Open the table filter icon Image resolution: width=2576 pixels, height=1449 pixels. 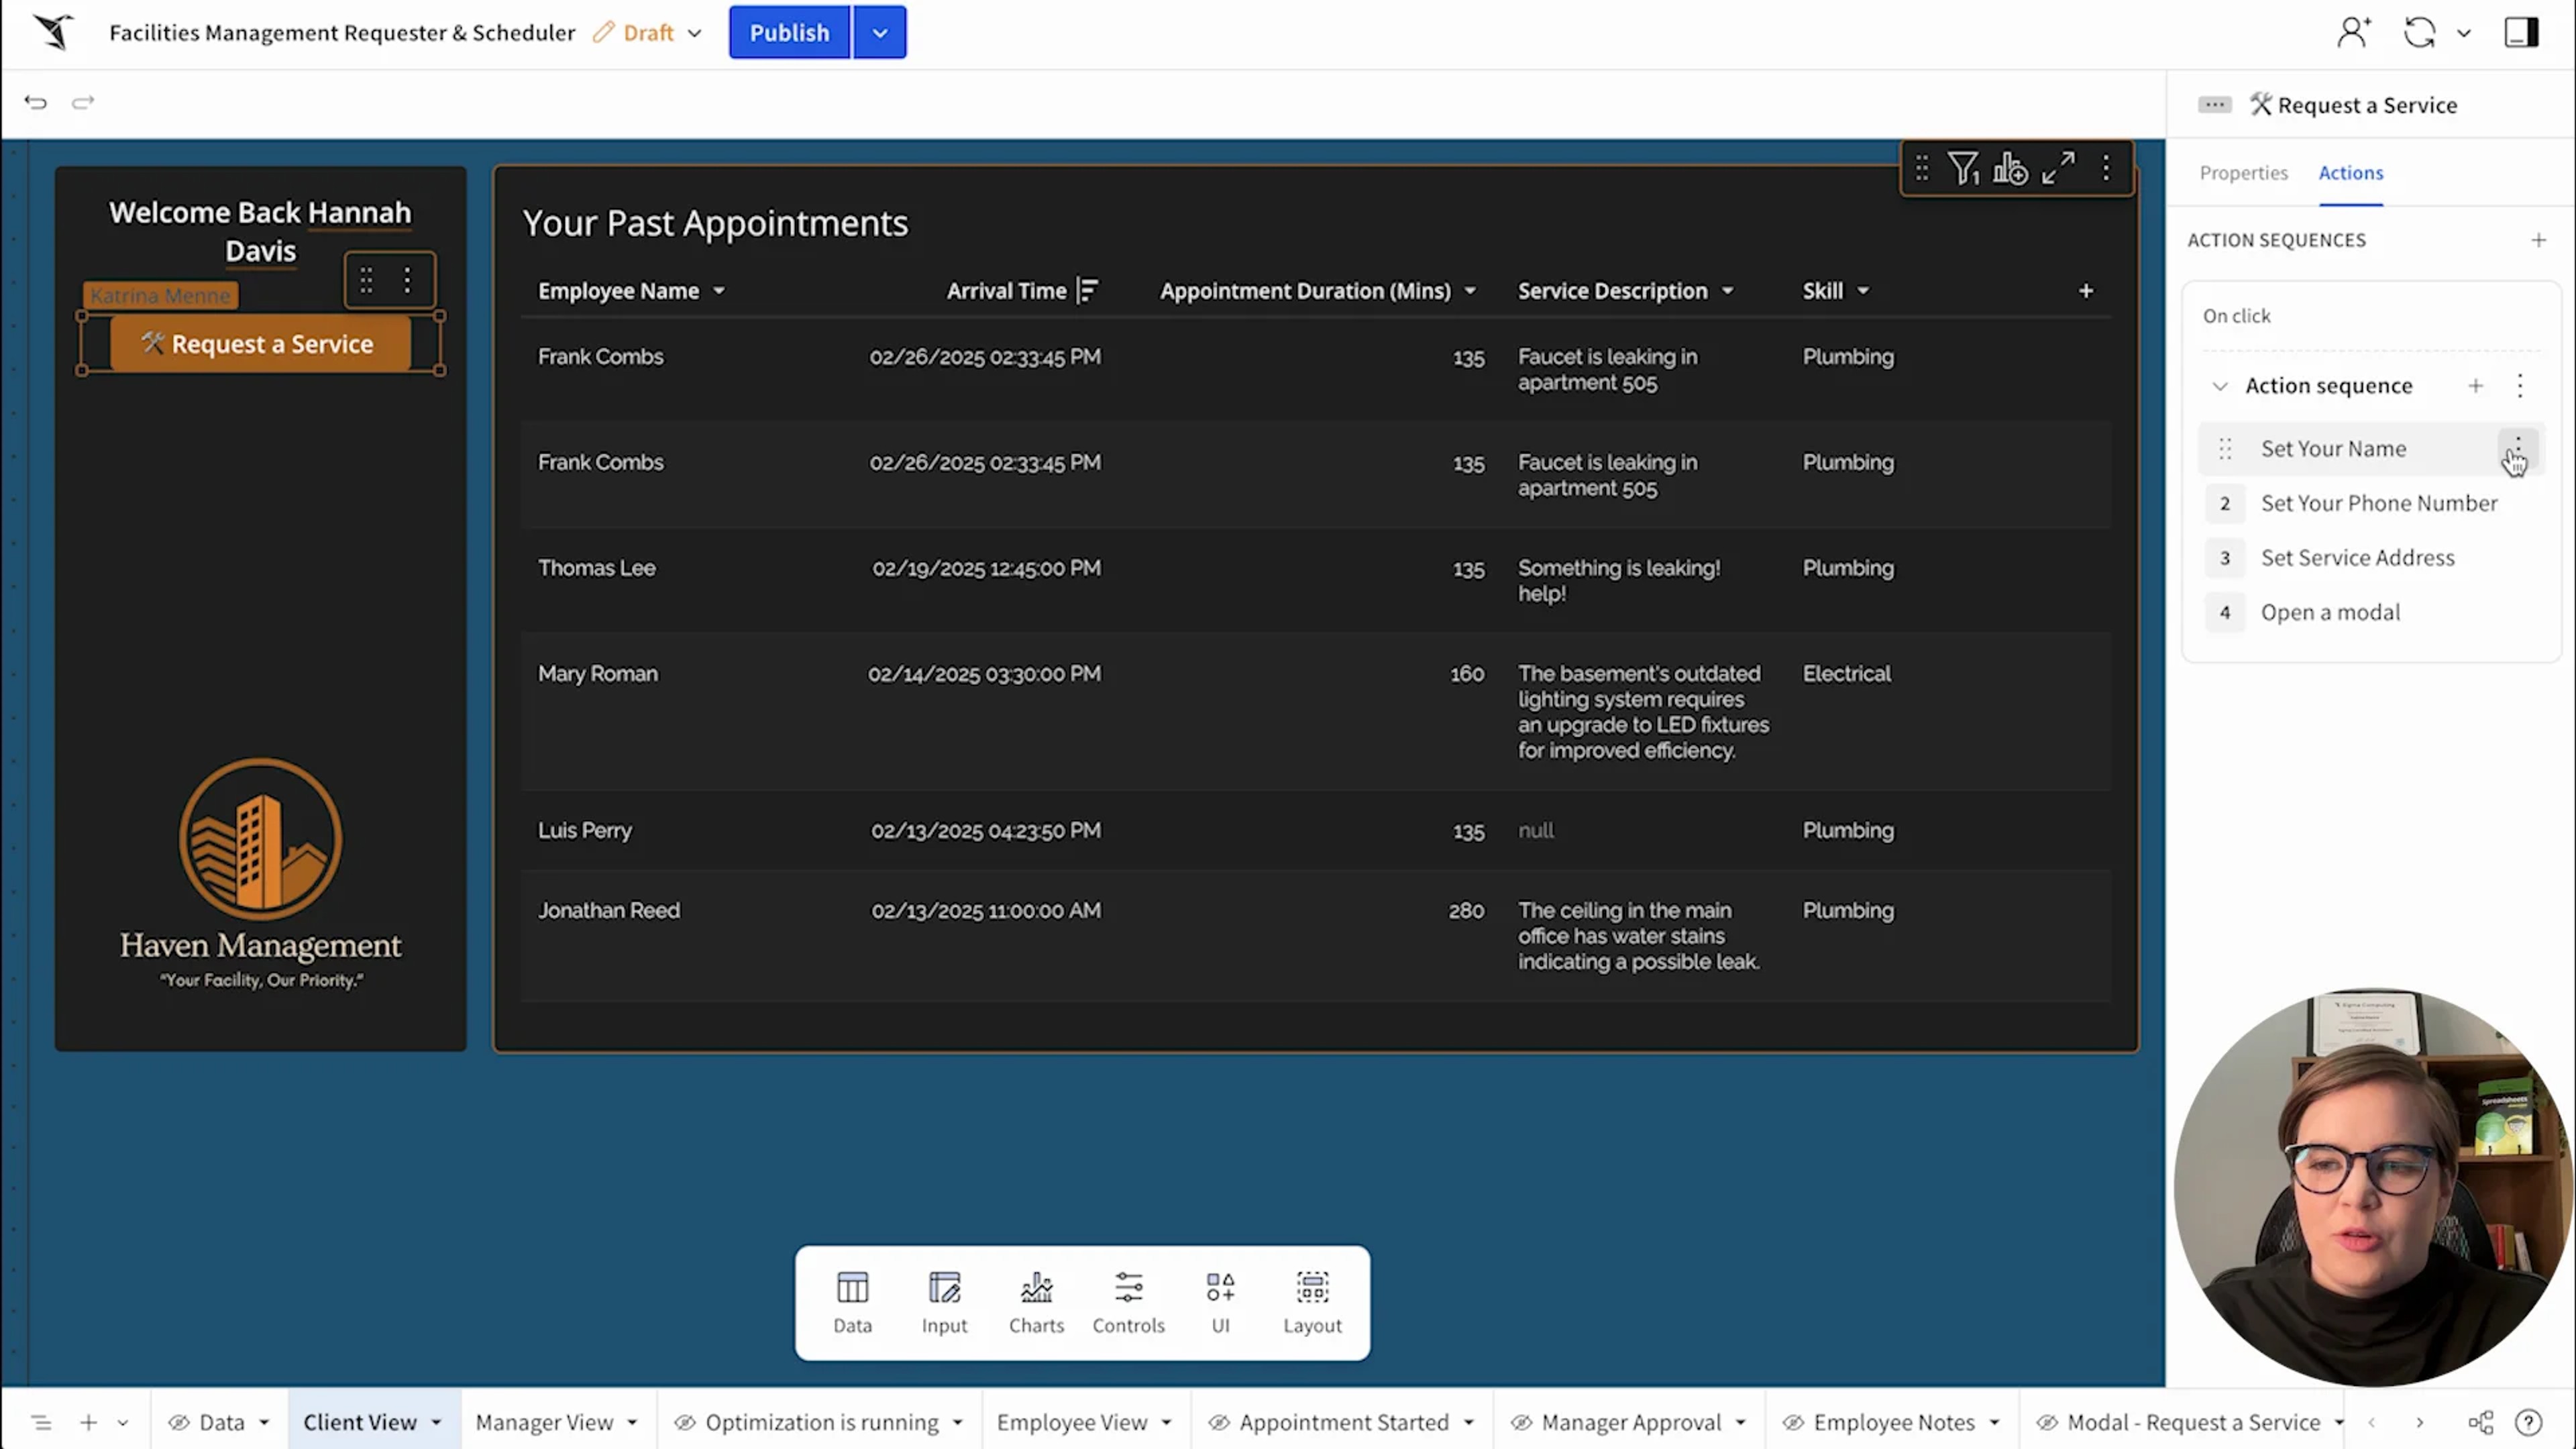click(x=1964, y=168)
